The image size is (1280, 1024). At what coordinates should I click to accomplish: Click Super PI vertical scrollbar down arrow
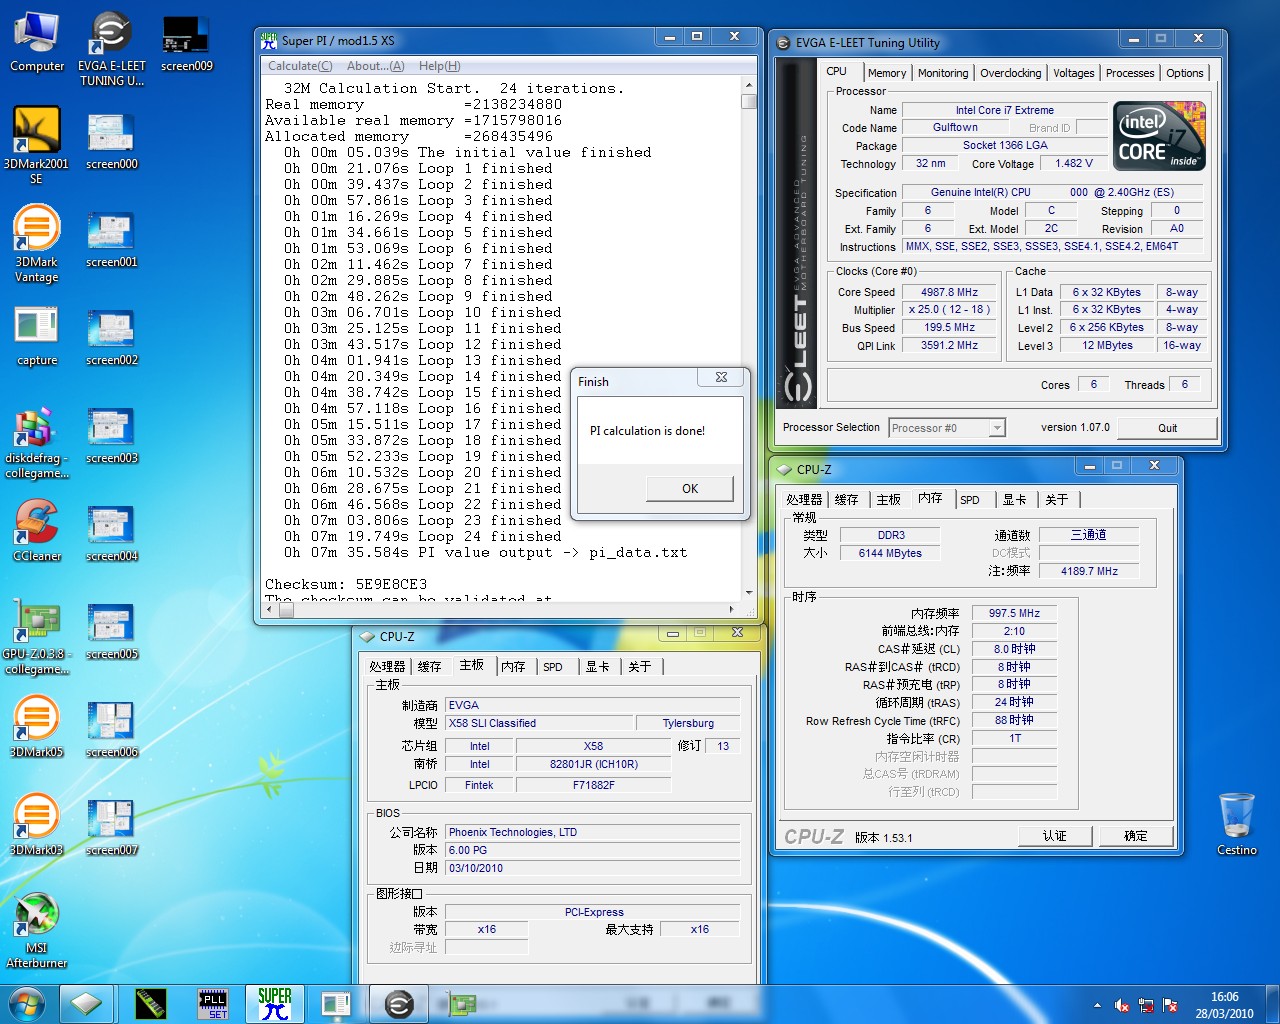coord(749,594)
